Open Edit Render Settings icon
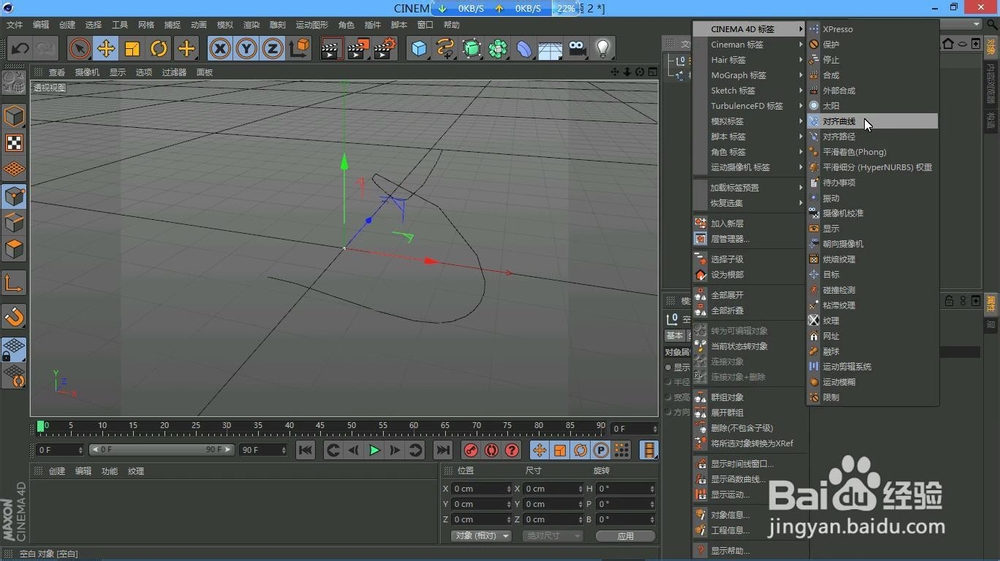This screenshot has height=561, width=1000. pos(385,48)
